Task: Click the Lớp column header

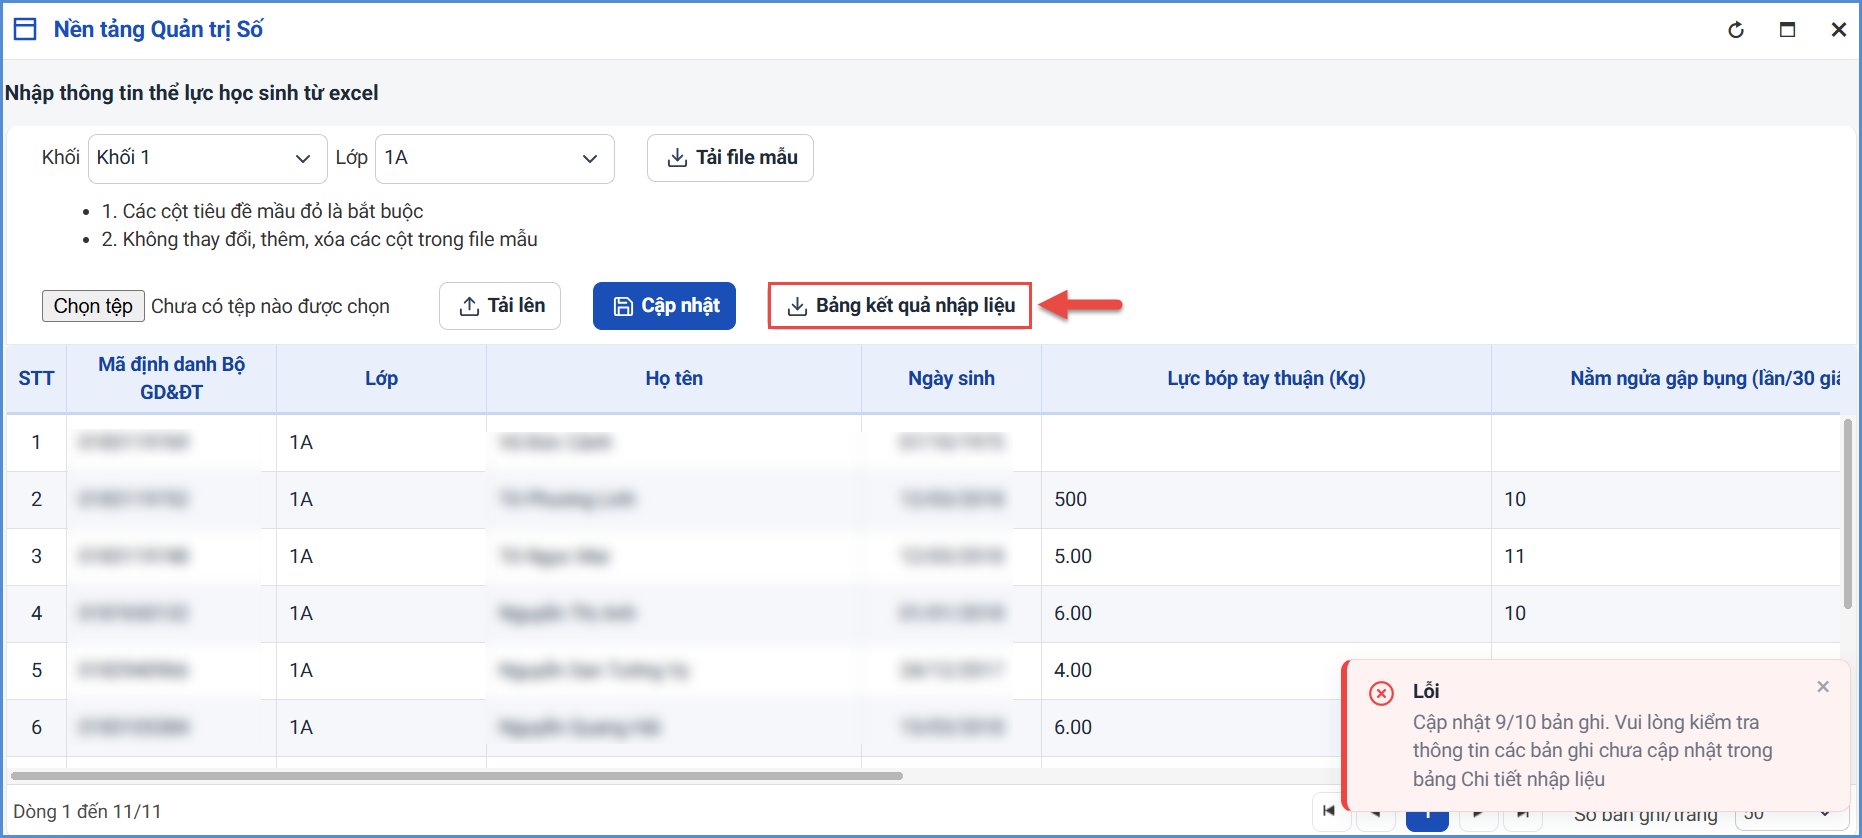Action: coord(381,378)
